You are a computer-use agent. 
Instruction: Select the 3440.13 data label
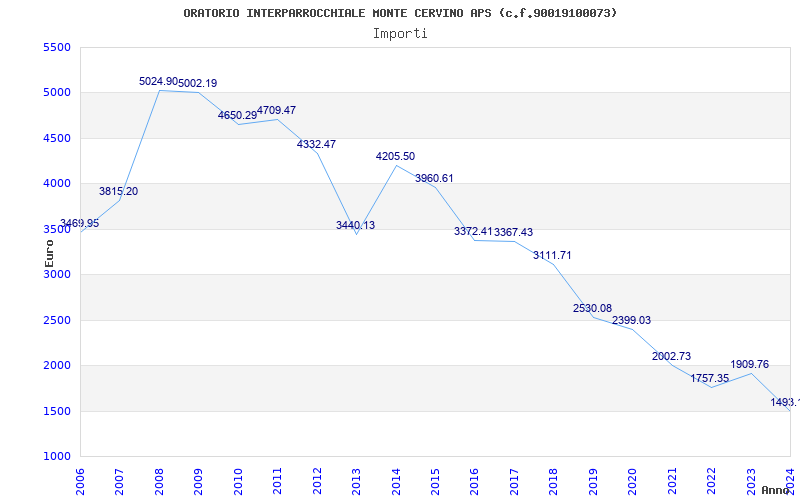(x=356, y=225)
